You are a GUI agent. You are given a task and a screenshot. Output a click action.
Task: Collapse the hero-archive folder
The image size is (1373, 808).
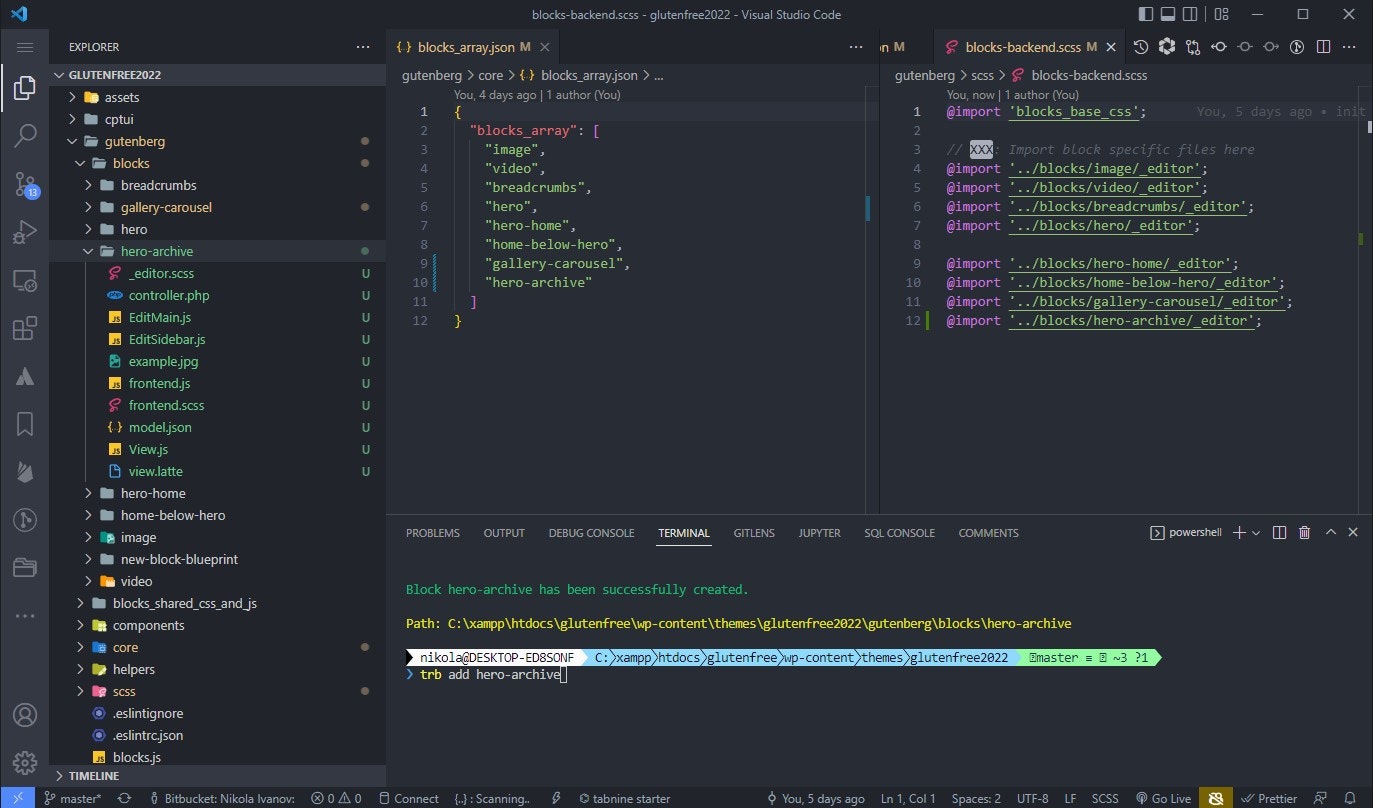[218, 251]
